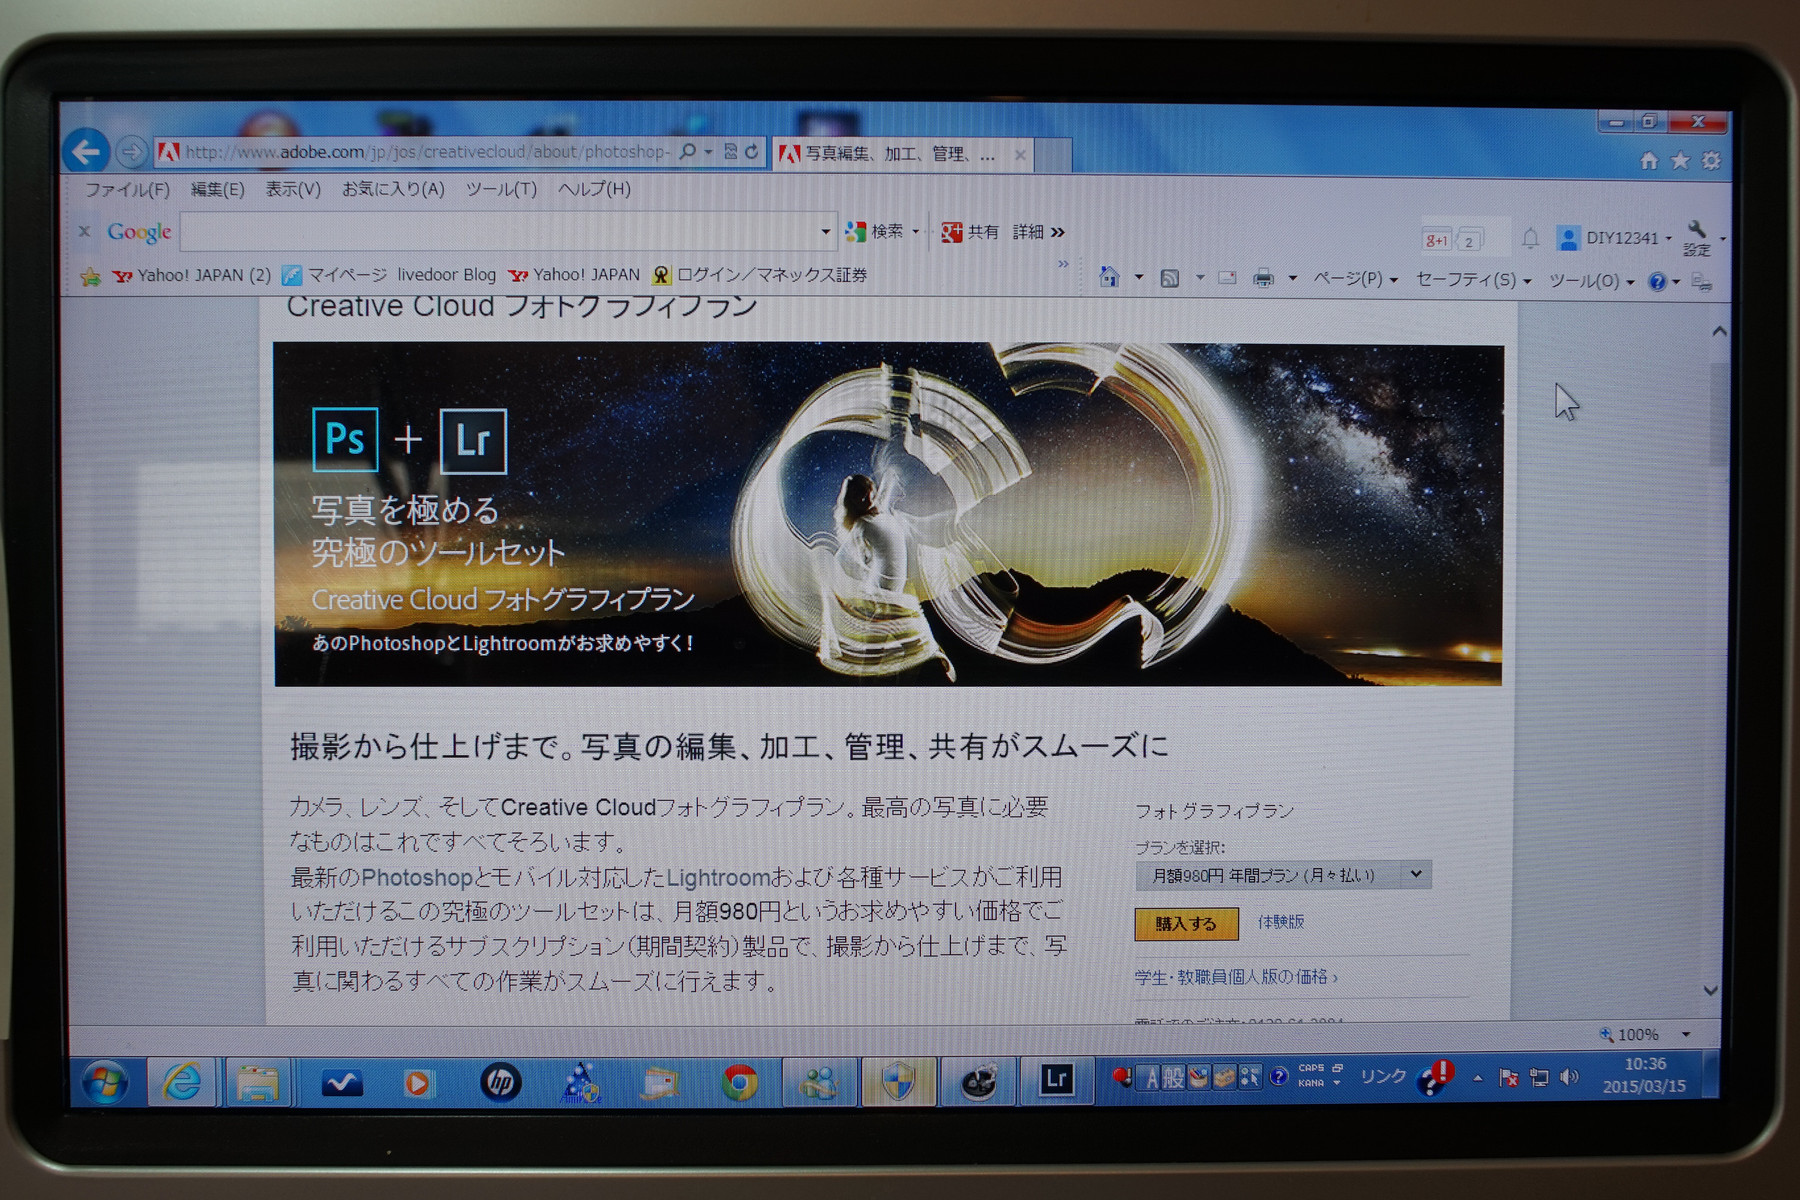The height and width of the screenshot is (1200, 1800).
Task: Open media player taskbar icon
Action: pos(418,1083)
